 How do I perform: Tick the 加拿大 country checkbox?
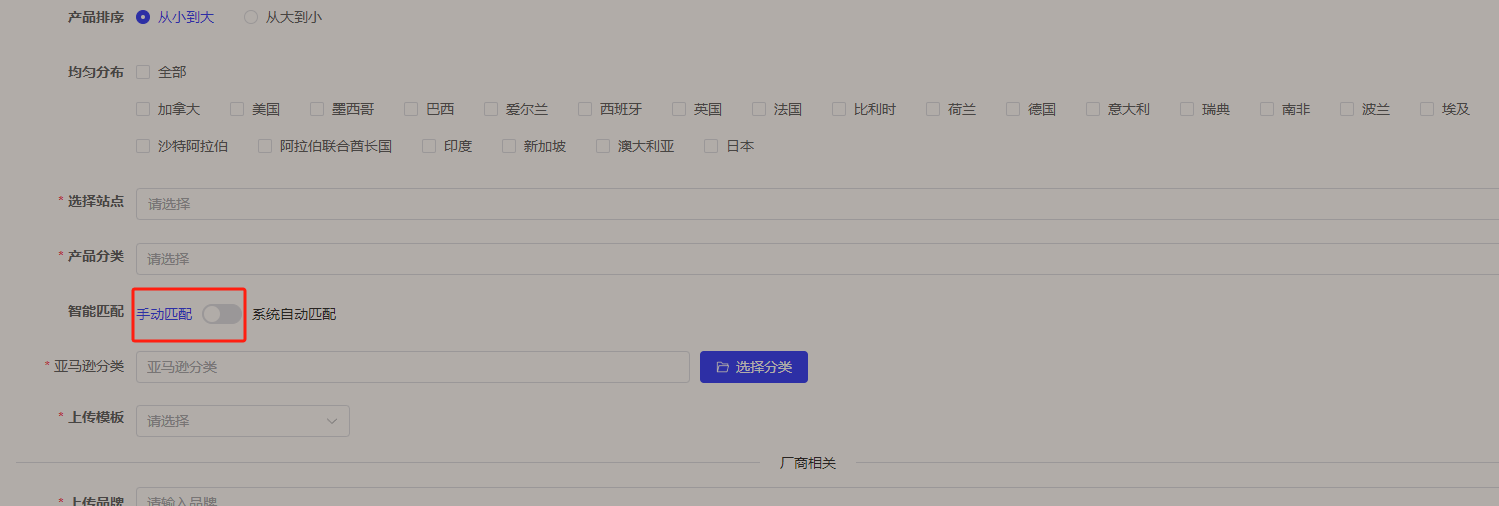[143, 109]
